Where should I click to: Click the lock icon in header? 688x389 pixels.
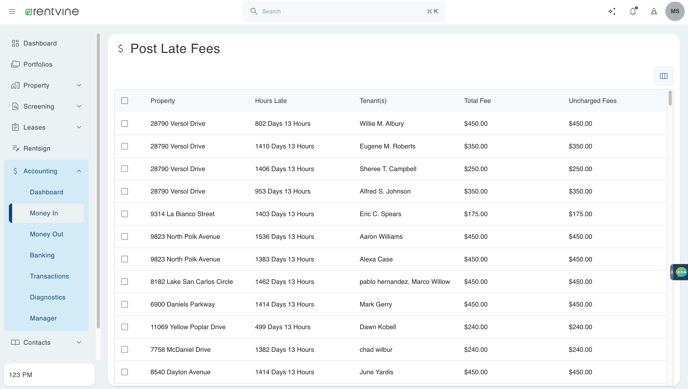[x=654, y=11]
